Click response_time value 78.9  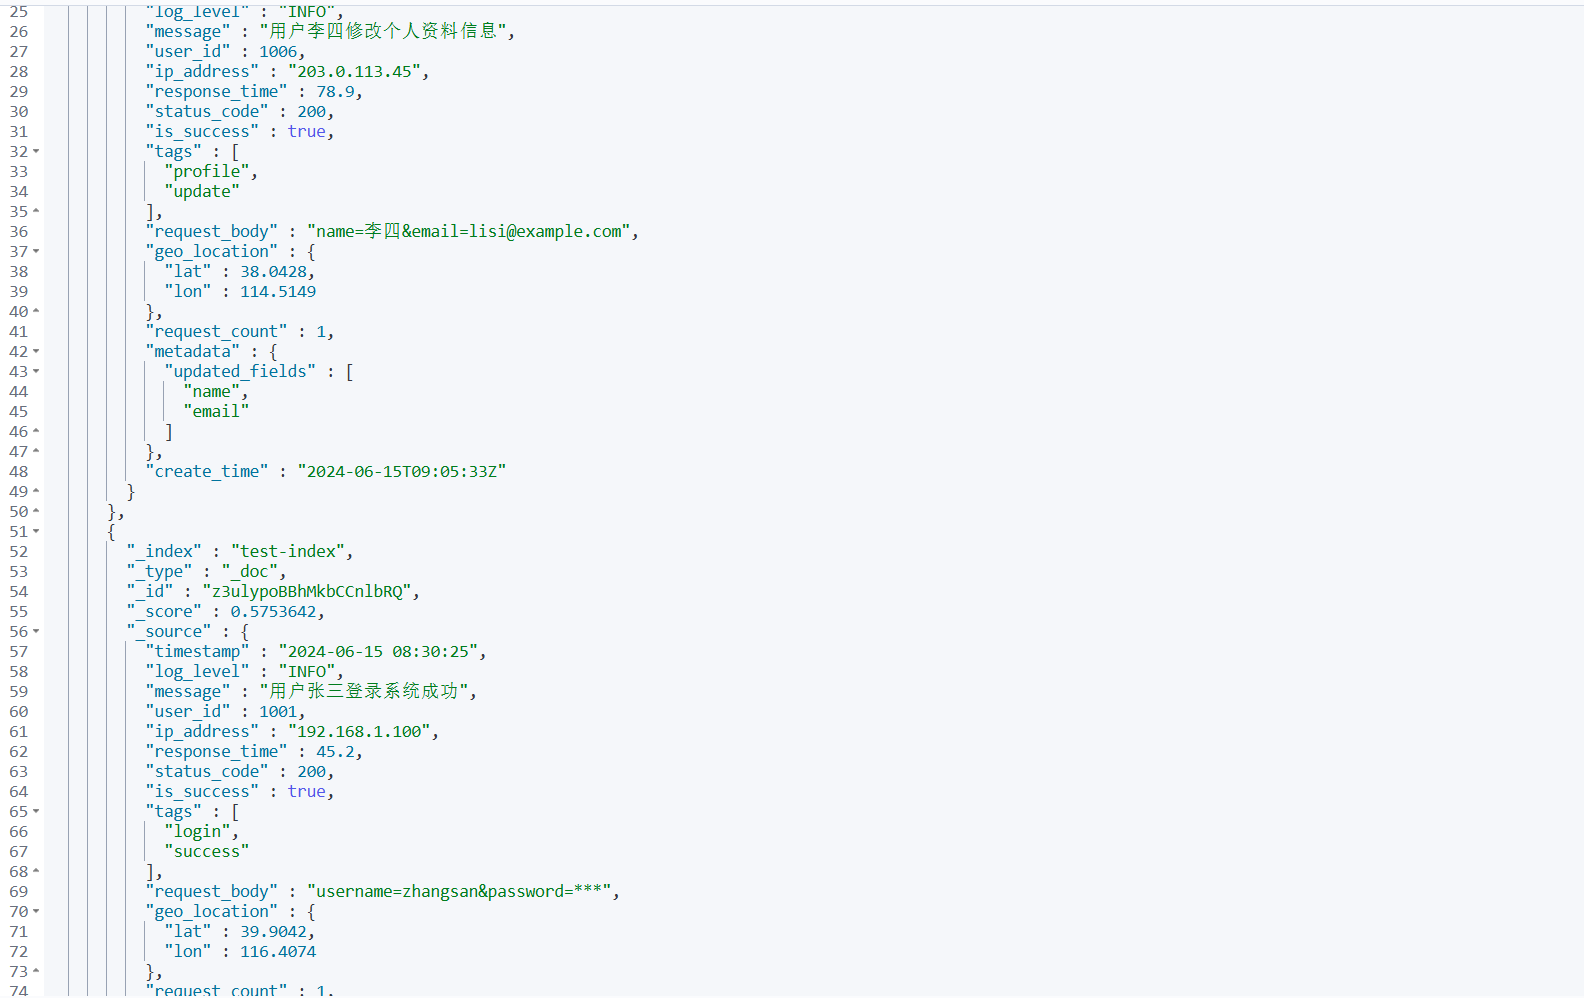coord(335,91)
